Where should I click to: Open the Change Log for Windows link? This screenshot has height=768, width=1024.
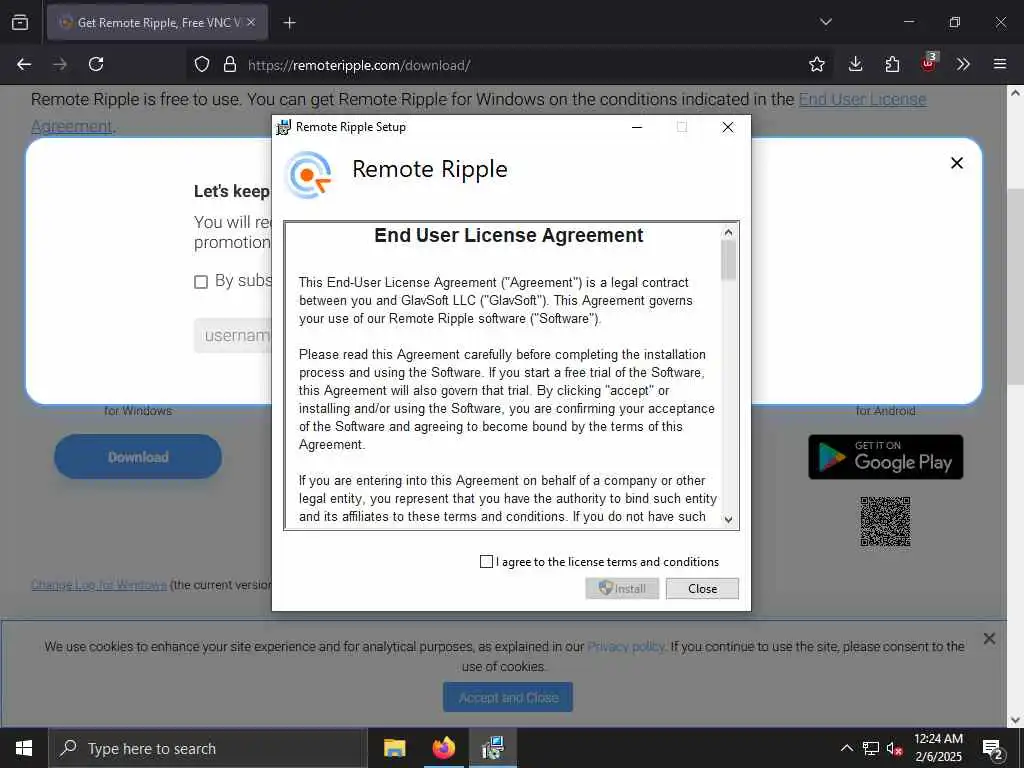pyautogui.click(x=99, y=585)
